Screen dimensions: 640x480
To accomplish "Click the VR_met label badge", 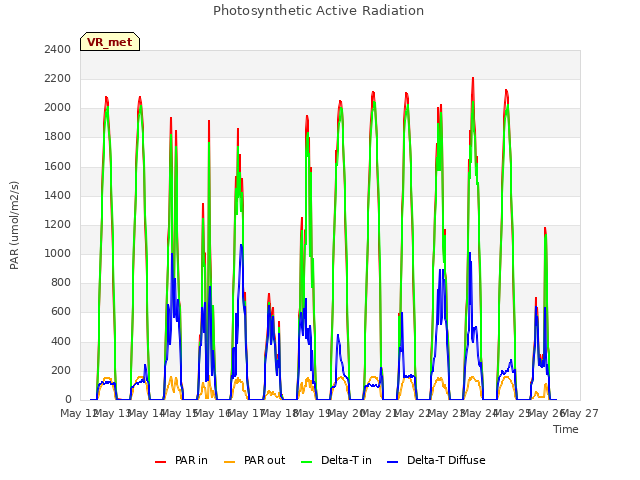I will click(110, 42).
